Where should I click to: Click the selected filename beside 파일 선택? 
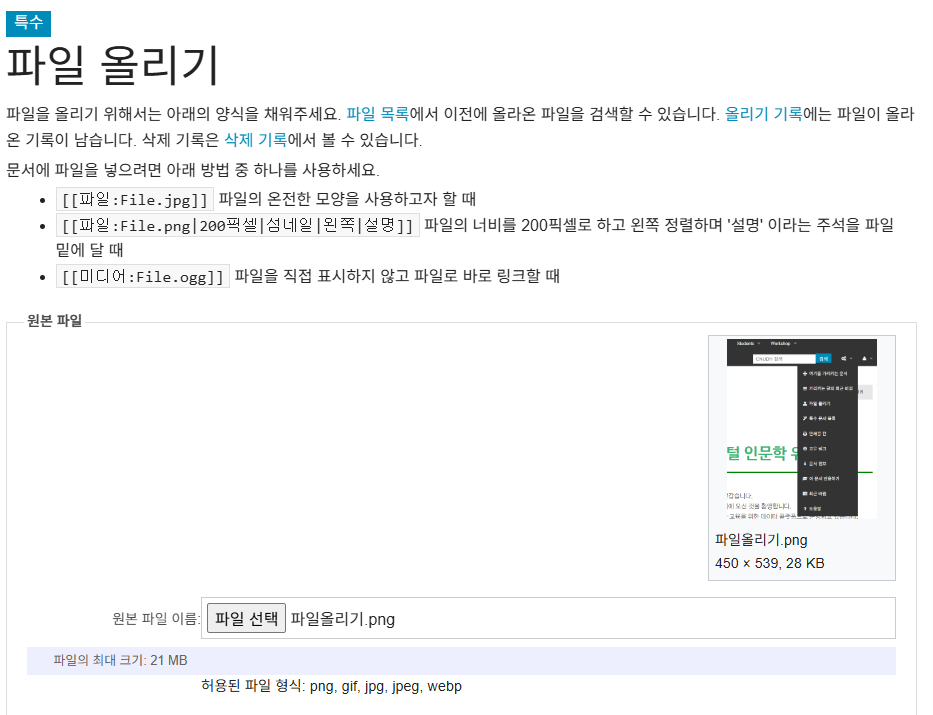(x=342, y=619)
